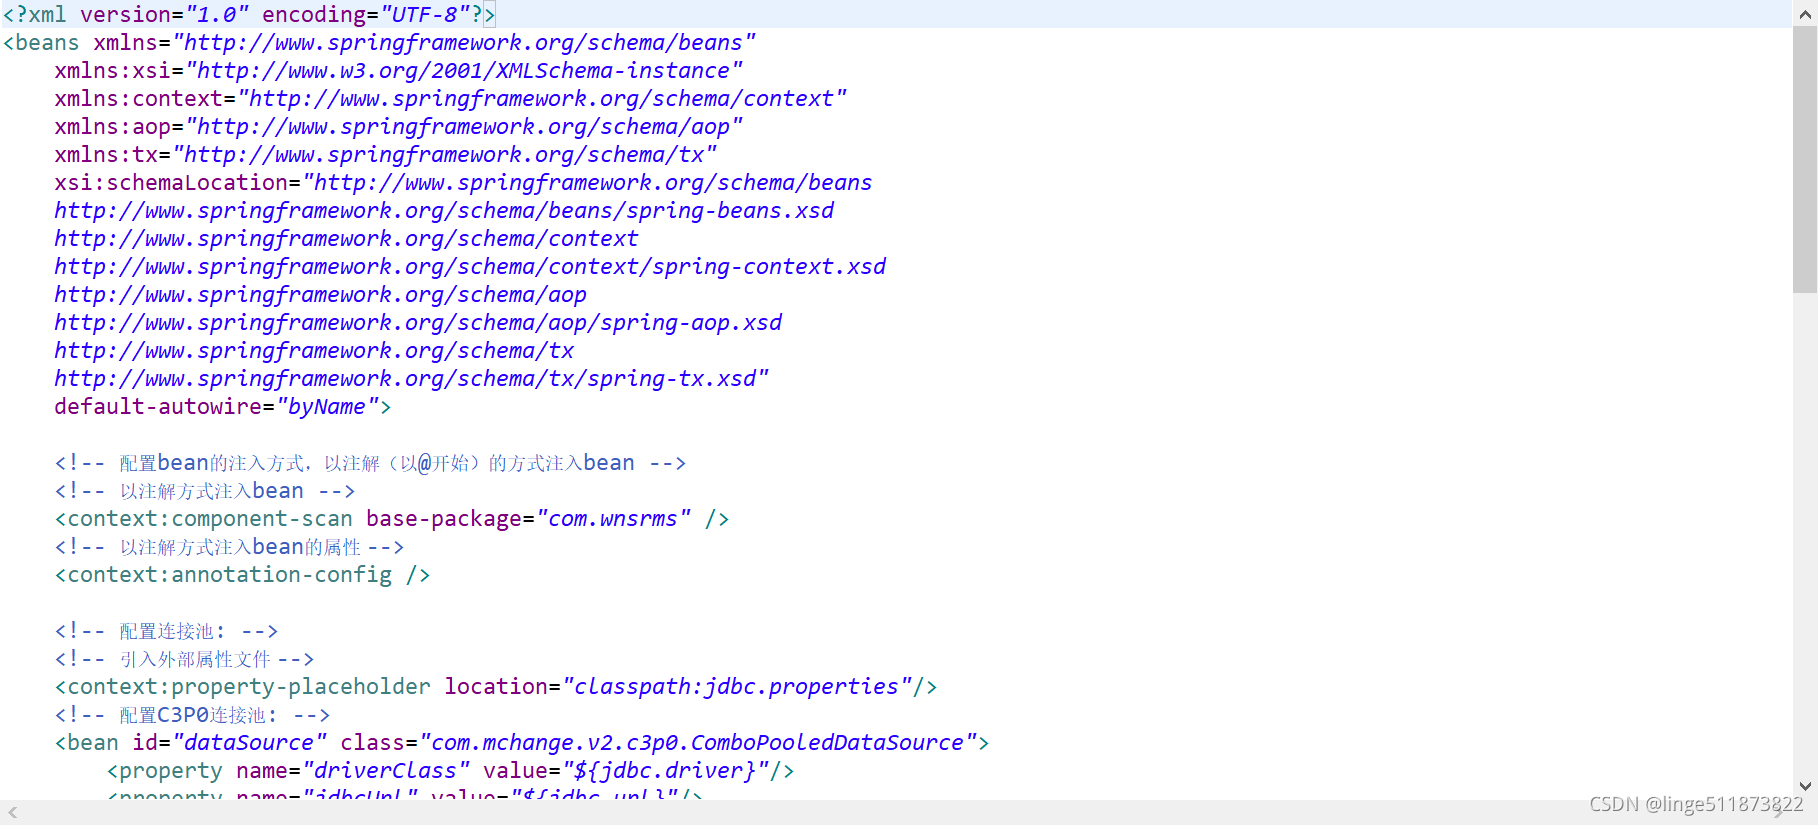Click the xmlns:tx attribute line
Screen dimensions: 1818x825
click(x=385, y=155)
